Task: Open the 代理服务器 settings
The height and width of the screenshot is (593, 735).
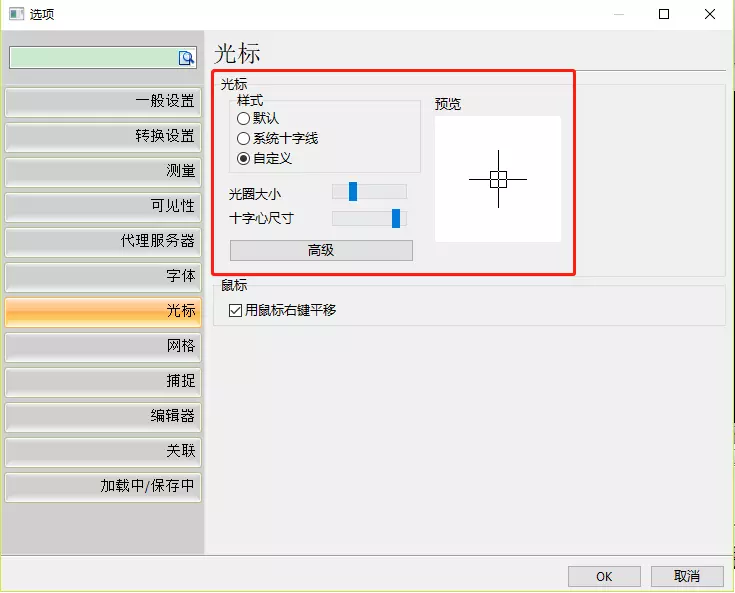Action: click(103, 241)
